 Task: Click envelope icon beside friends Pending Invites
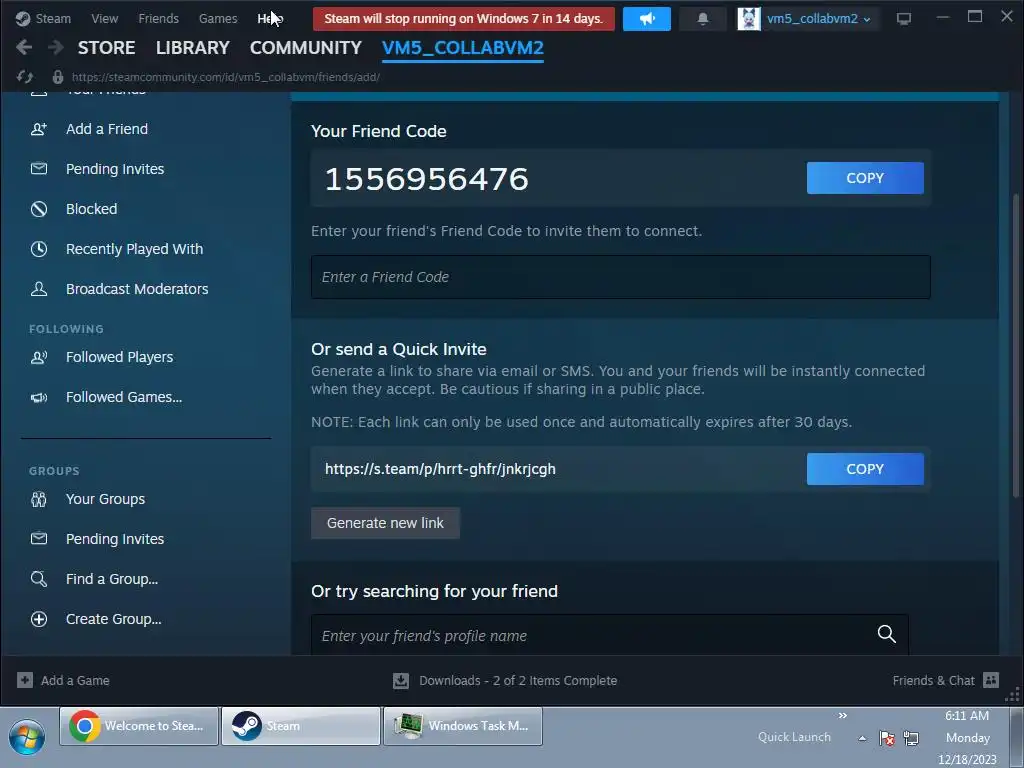click(x=39, y=169)
